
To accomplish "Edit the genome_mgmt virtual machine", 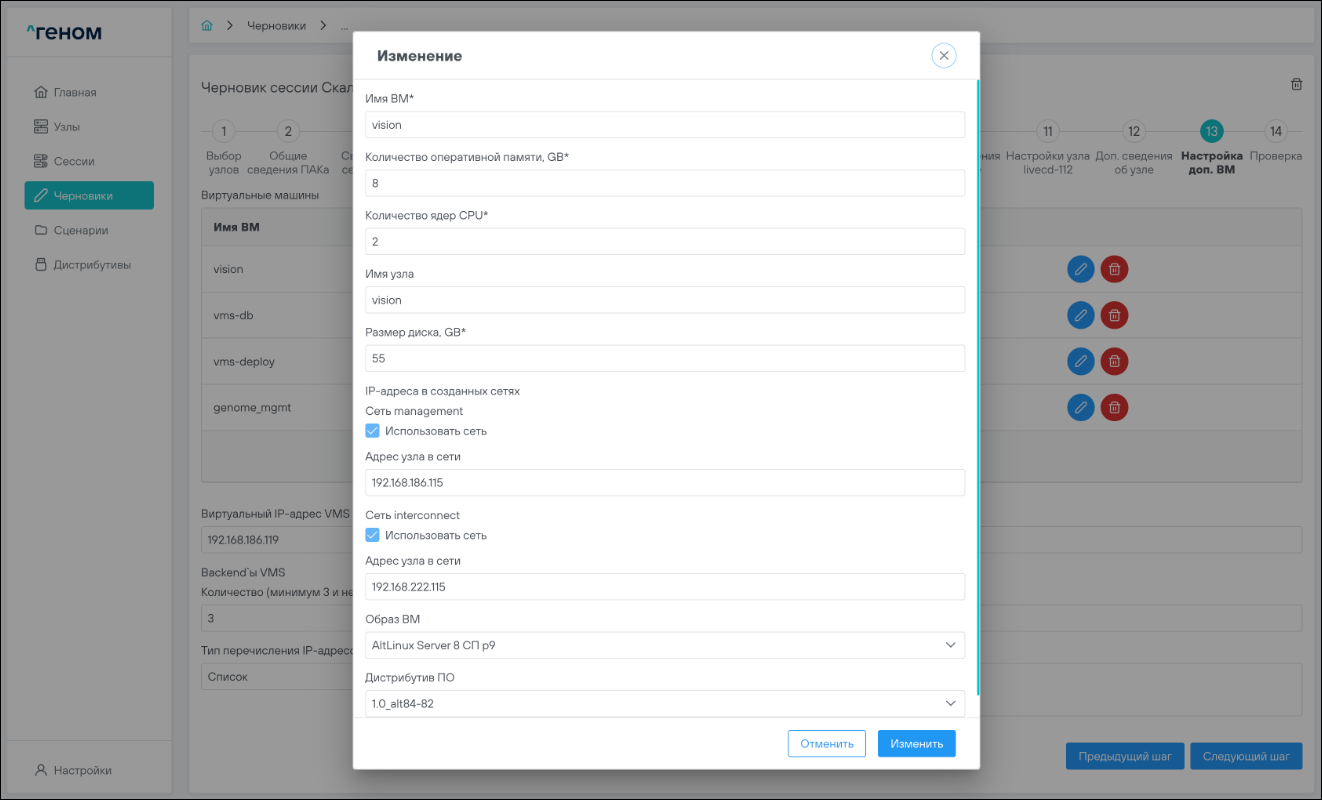I will (1080, 407).
